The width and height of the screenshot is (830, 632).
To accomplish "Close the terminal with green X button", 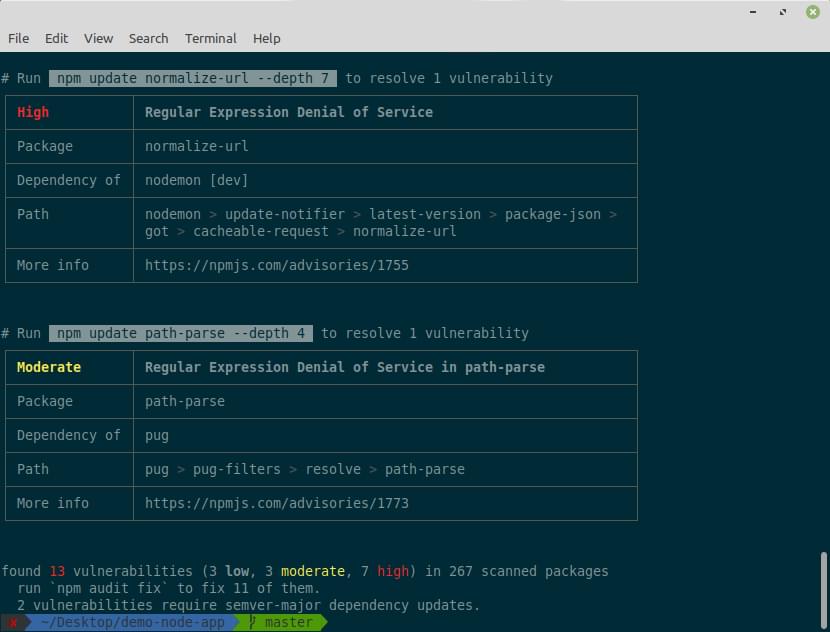I will click(812, 12).
